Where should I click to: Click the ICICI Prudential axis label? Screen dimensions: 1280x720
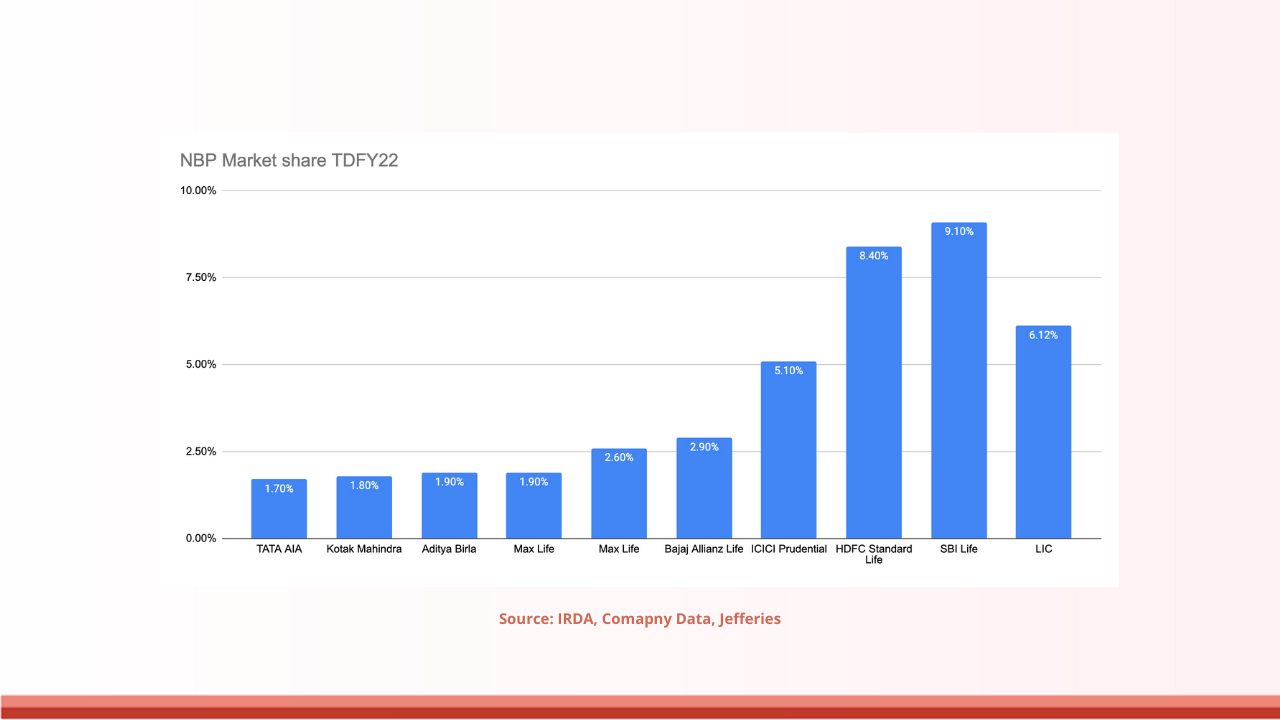tap(789, 549)
